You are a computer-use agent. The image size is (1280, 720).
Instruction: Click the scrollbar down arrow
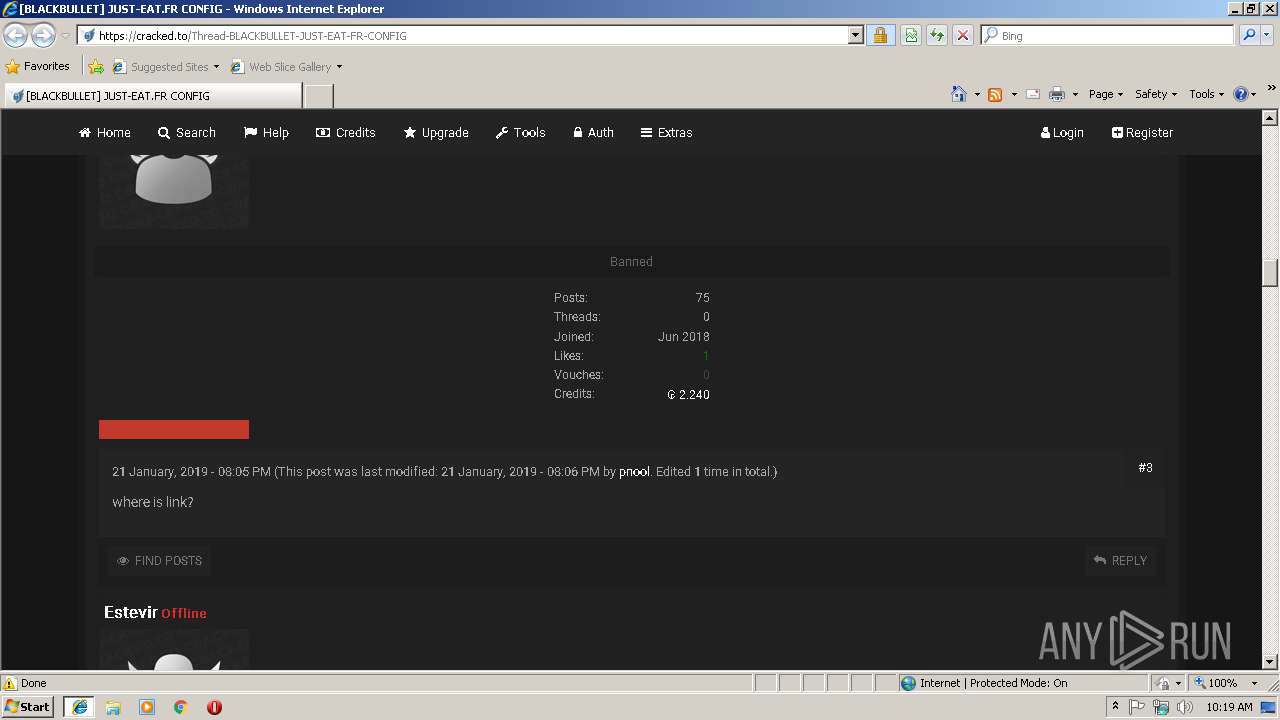tap(1270, 661)
